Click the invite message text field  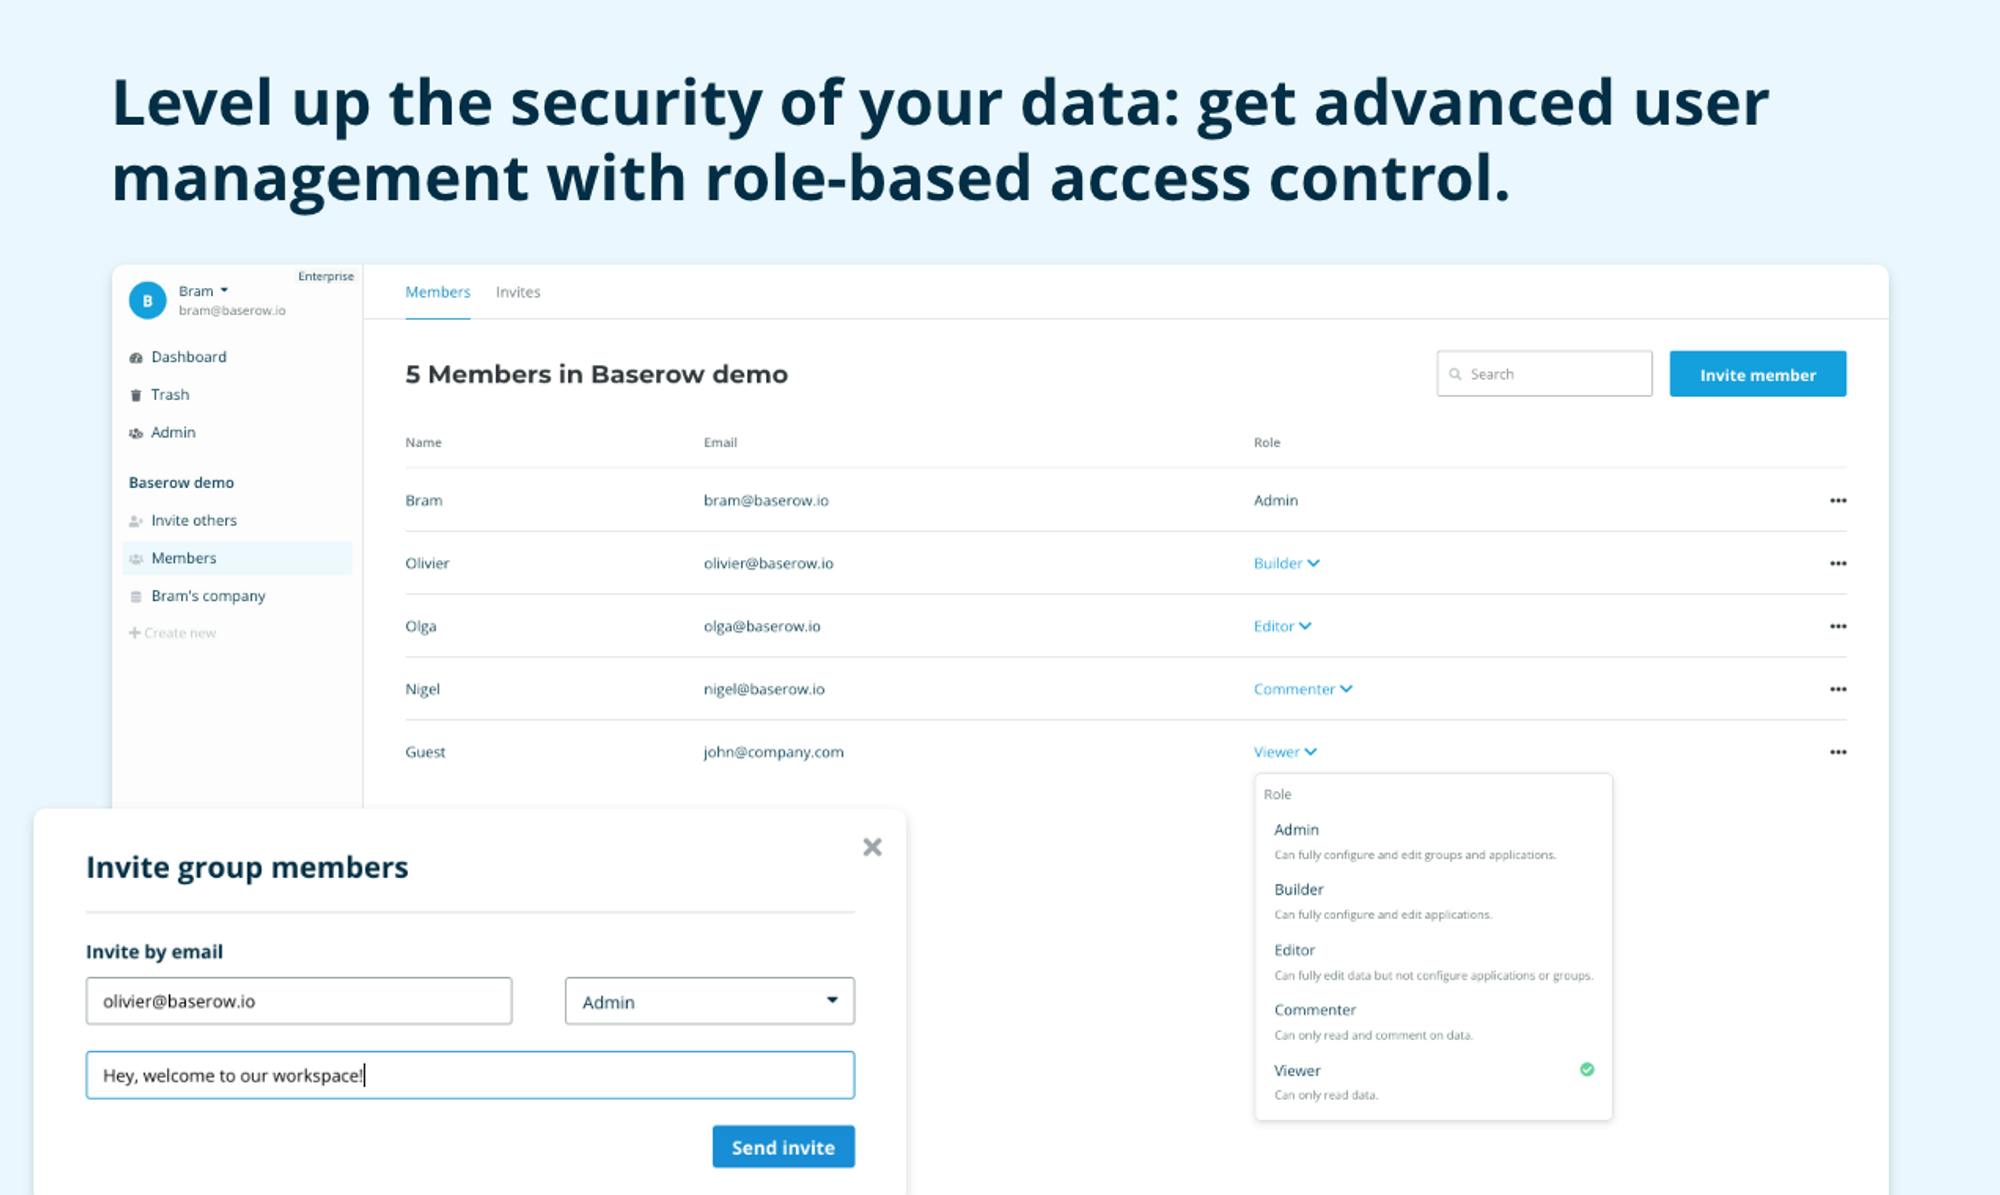point(470,1075)
